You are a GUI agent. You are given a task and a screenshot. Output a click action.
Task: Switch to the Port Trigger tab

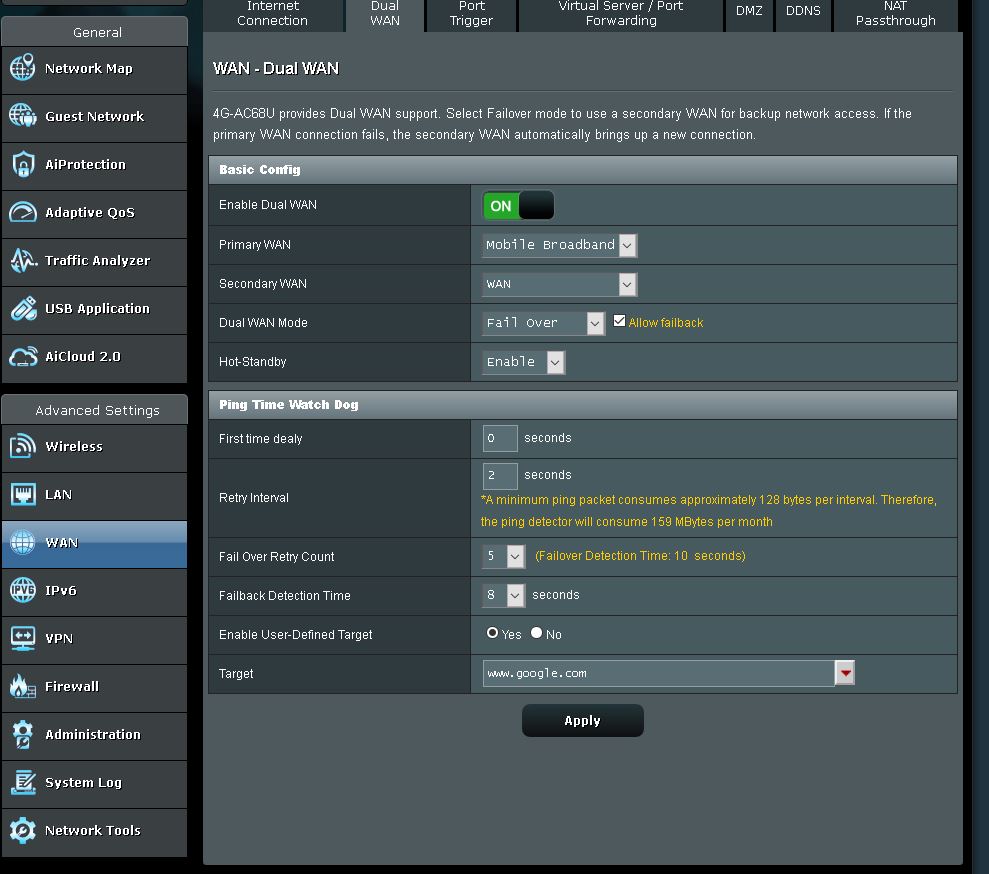[471, 14]
